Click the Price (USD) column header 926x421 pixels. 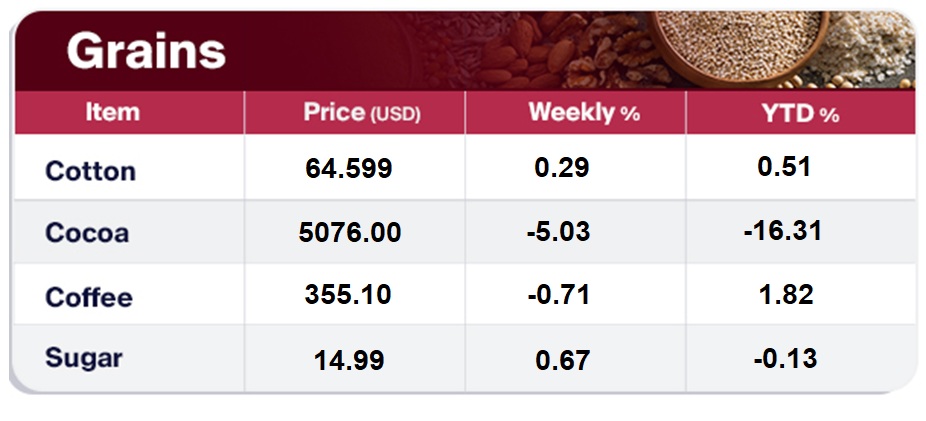(362, 113)
